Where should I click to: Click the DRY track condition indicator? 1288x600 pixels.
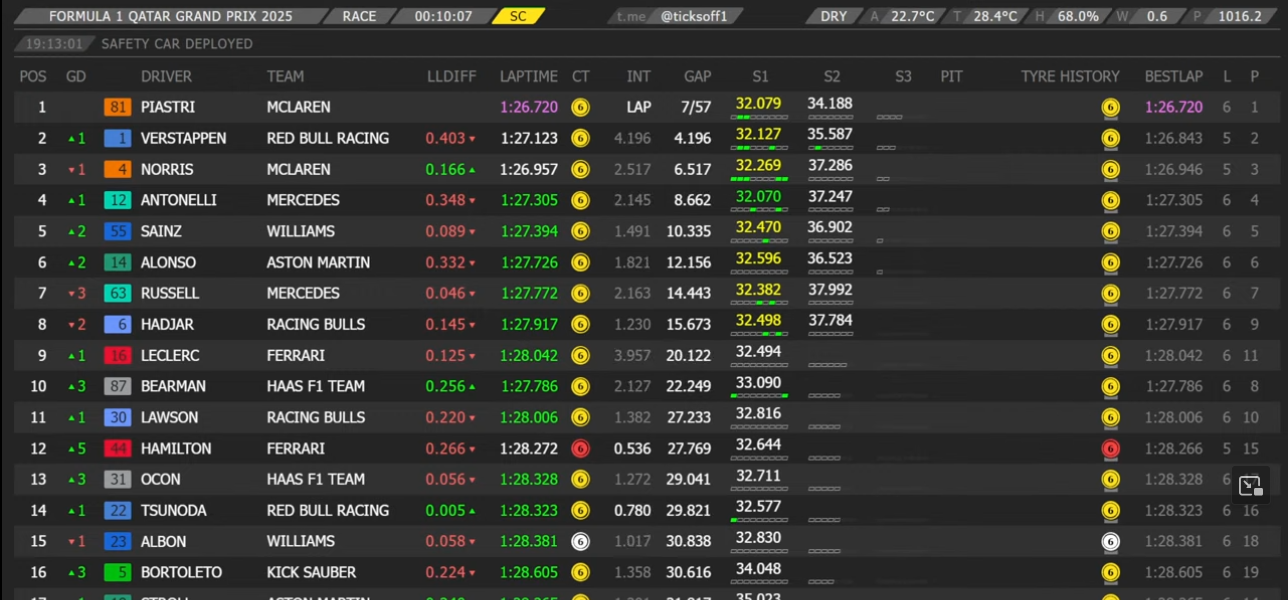(833, 16)
